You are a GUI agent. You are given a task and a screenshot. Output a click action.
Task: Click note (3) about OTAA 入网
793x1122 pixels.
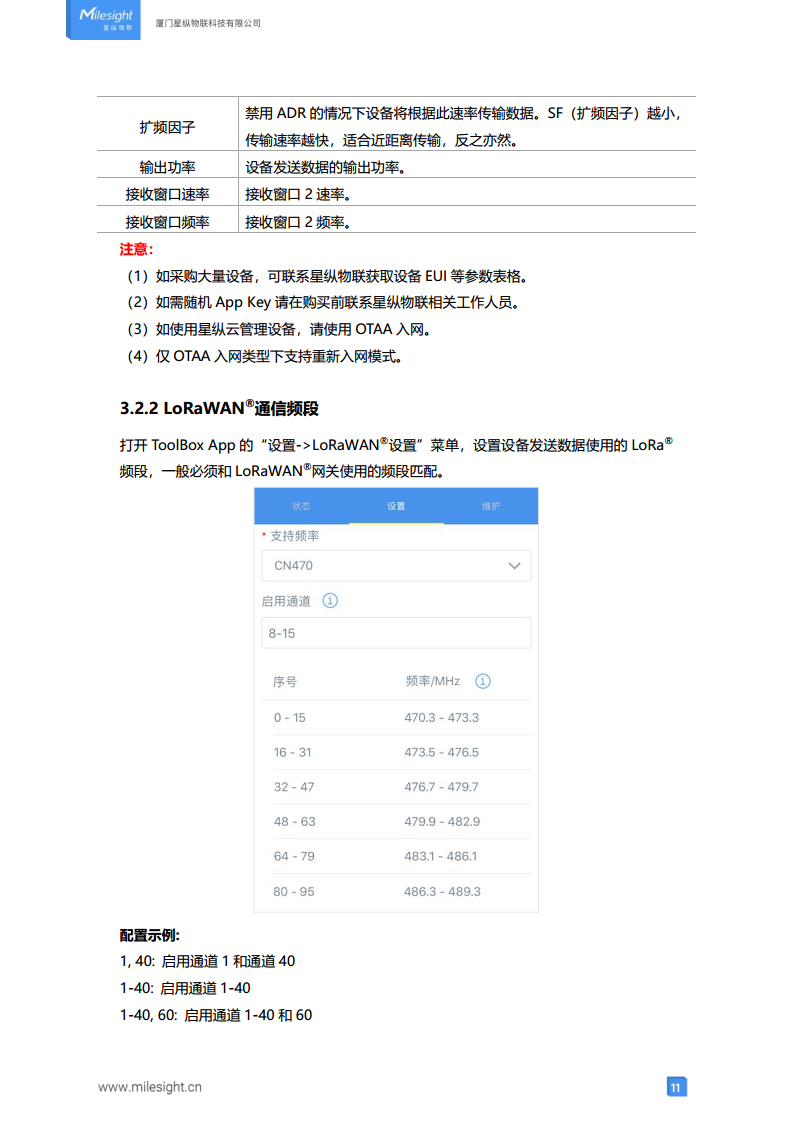point(279,330)
